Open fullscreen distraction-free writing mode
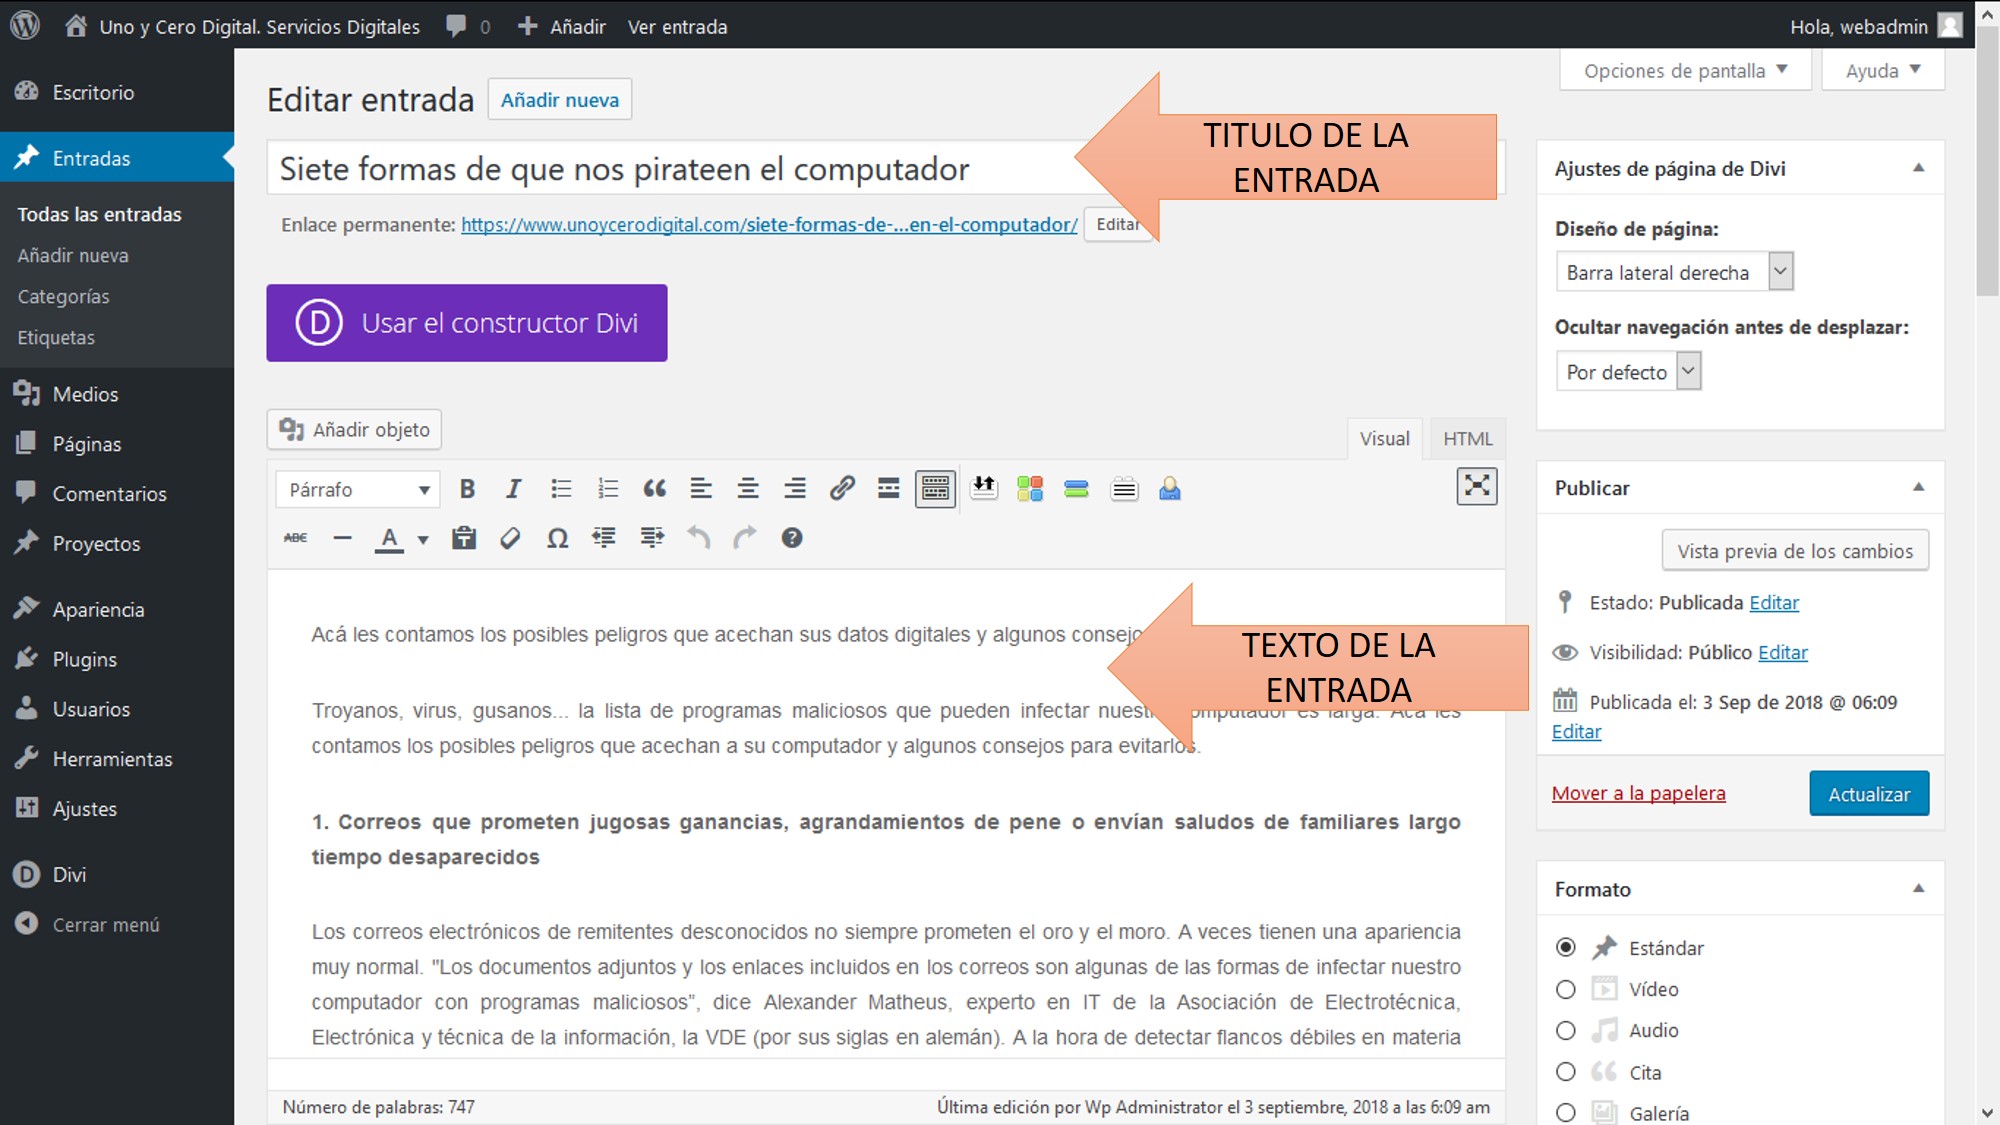Viewport: 2000px width, 1125px height. pos(1476,487)
